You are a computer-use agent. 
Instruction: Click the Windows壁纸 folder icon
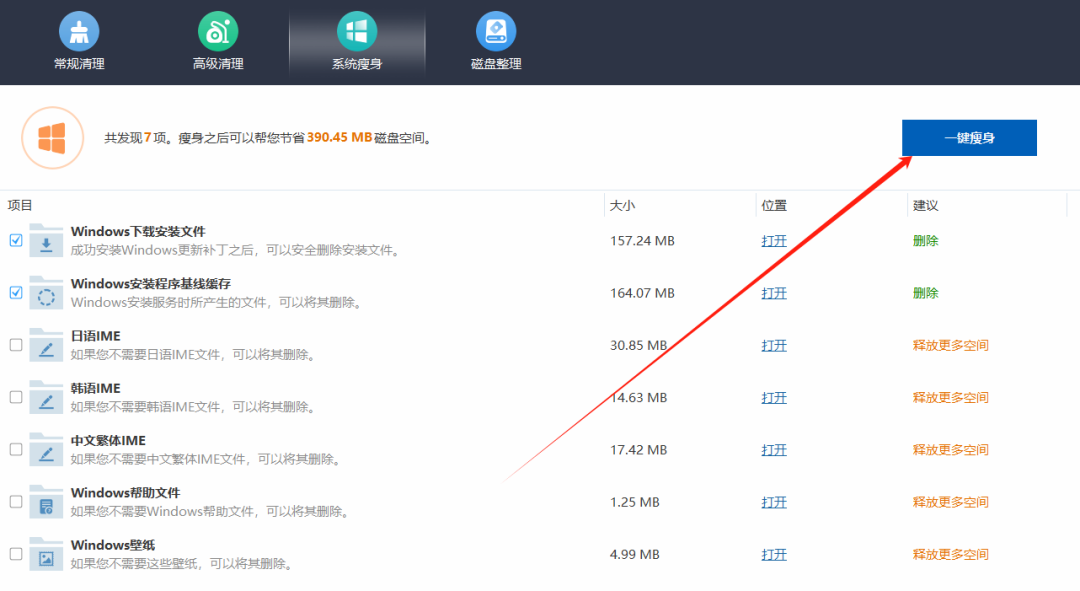coord(46,554)
